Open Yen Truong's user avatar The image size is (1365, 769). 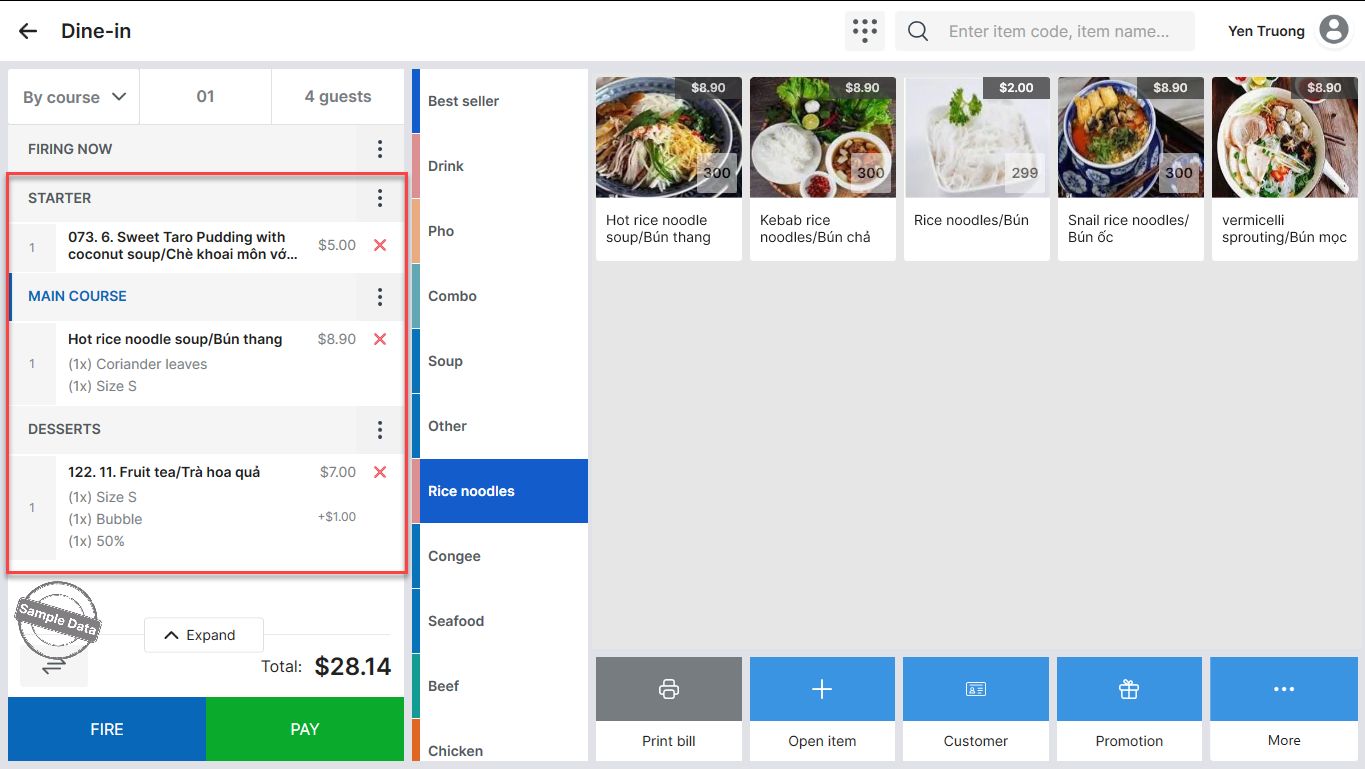coord(1334,31)
